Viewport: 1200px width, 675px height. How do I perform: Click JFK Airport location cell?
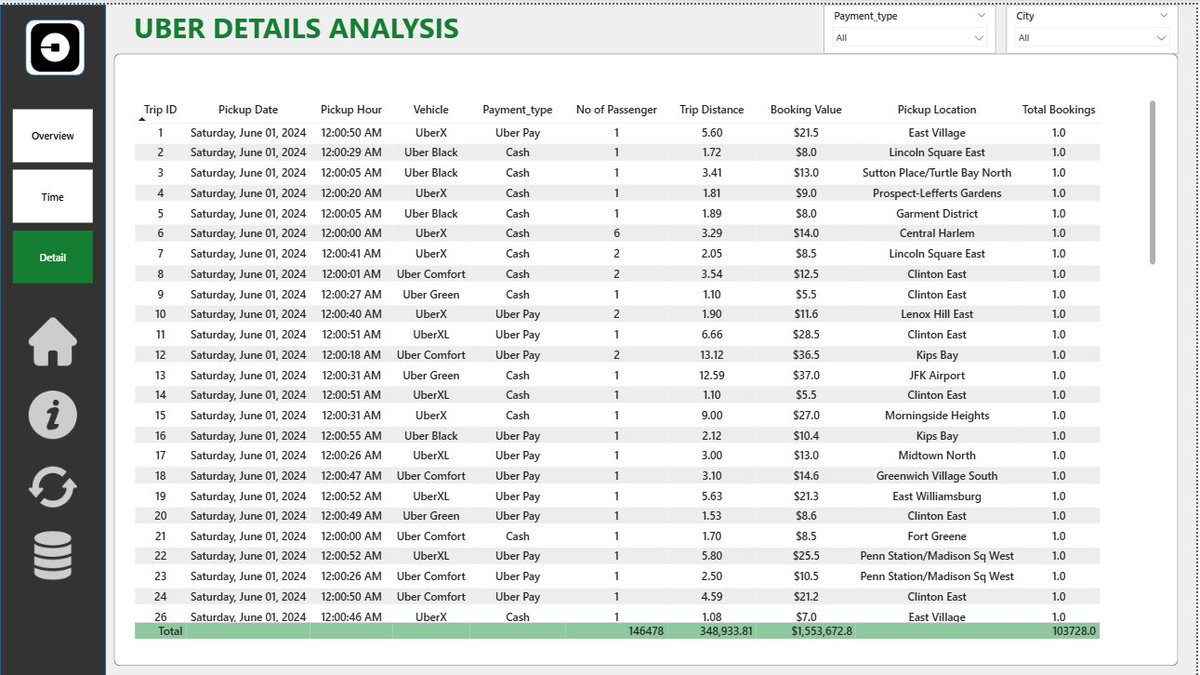tap(937, 375)
